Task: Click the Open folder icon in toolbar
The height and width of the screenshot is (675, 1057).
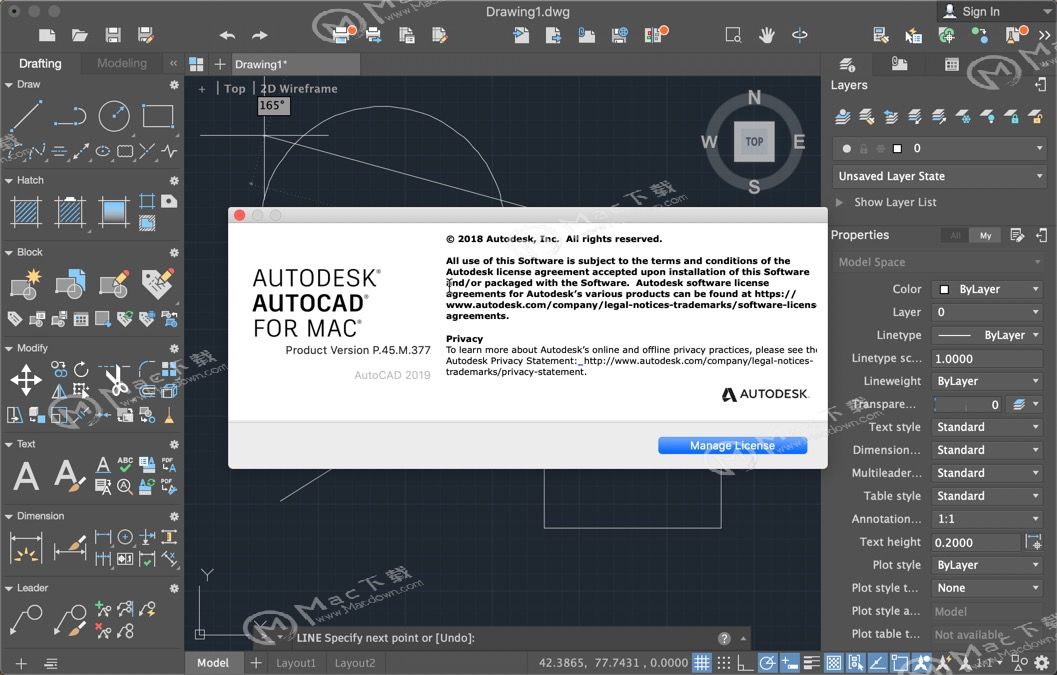Action: click(80, 35)
